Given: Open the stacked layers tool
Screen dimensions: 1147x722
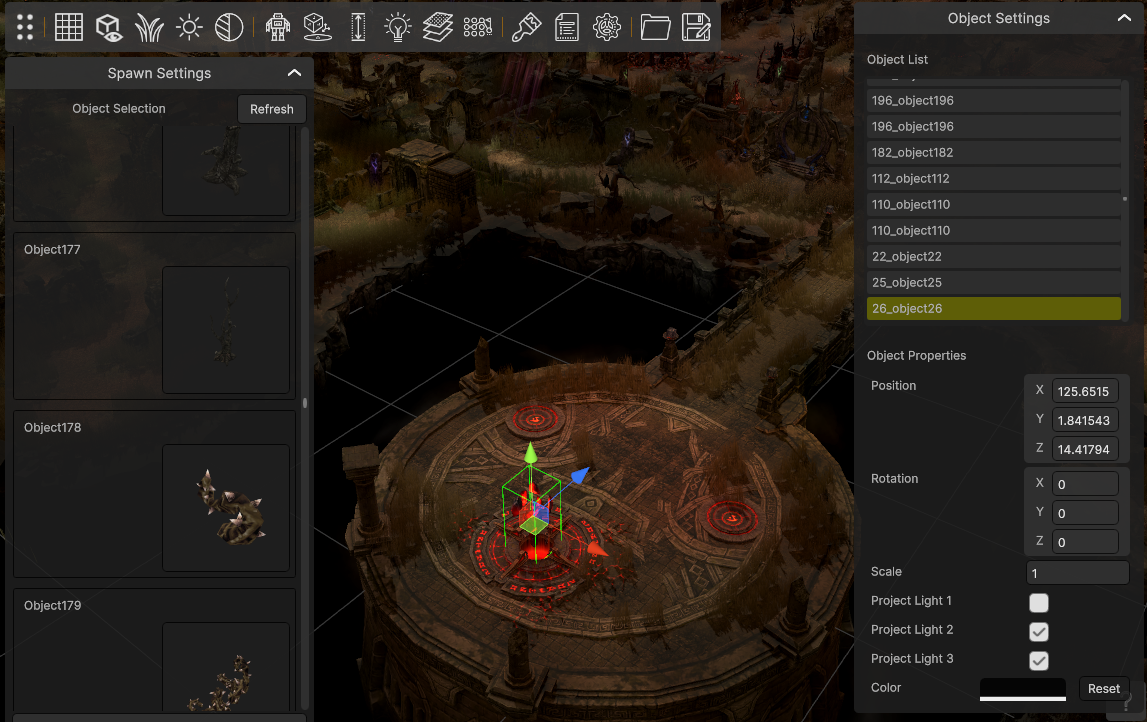Looking at the screenshot, I should (437, 28).
